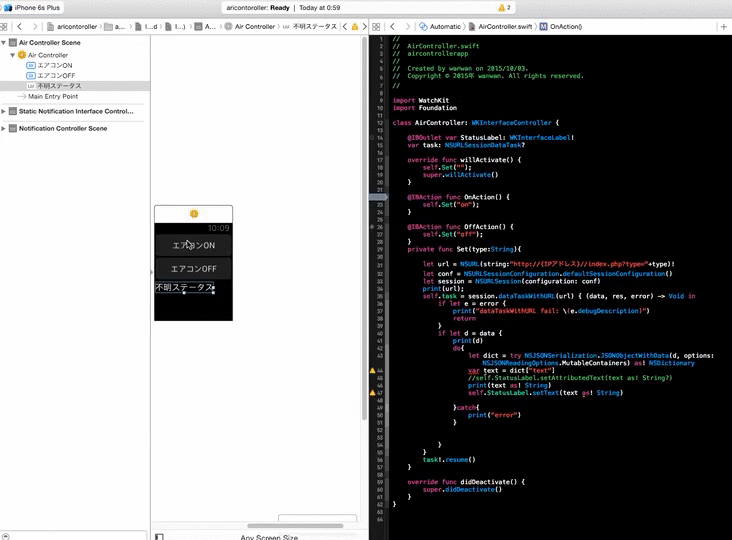Click WKInterfaceController class name in code

coord(511,123)
